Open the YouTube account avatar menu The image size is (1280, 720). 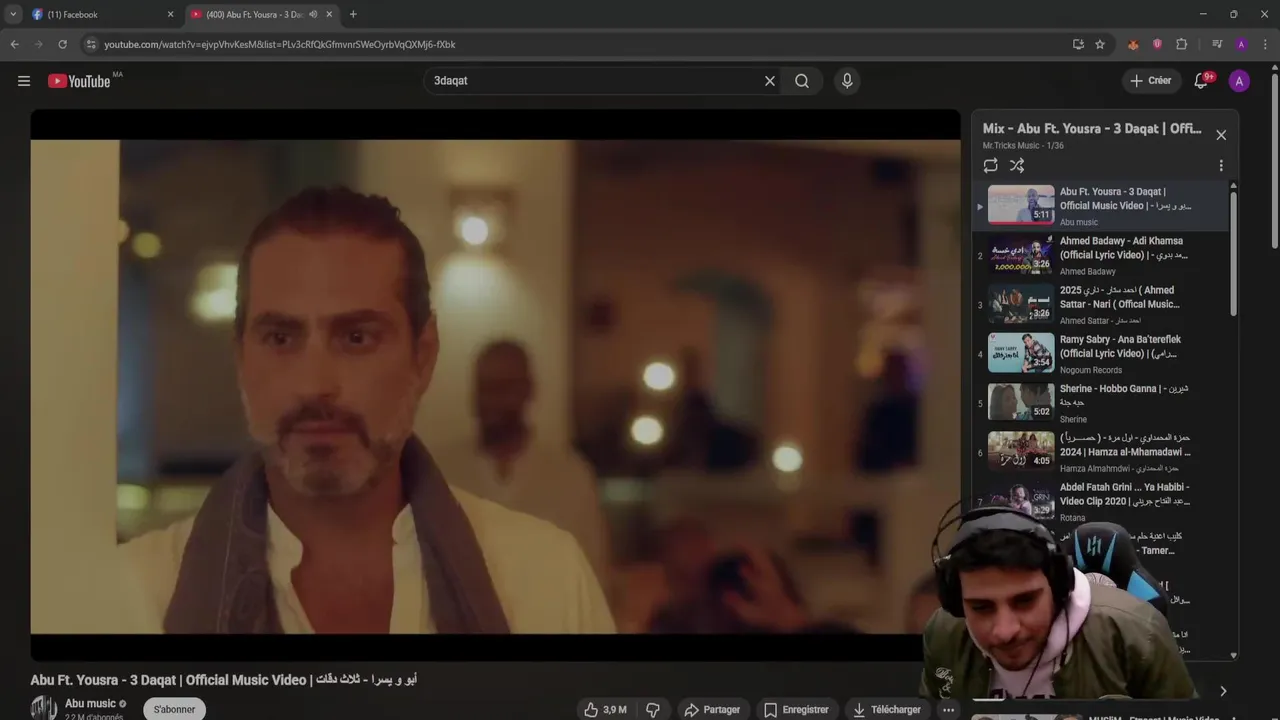click(x=1239, y=81)
